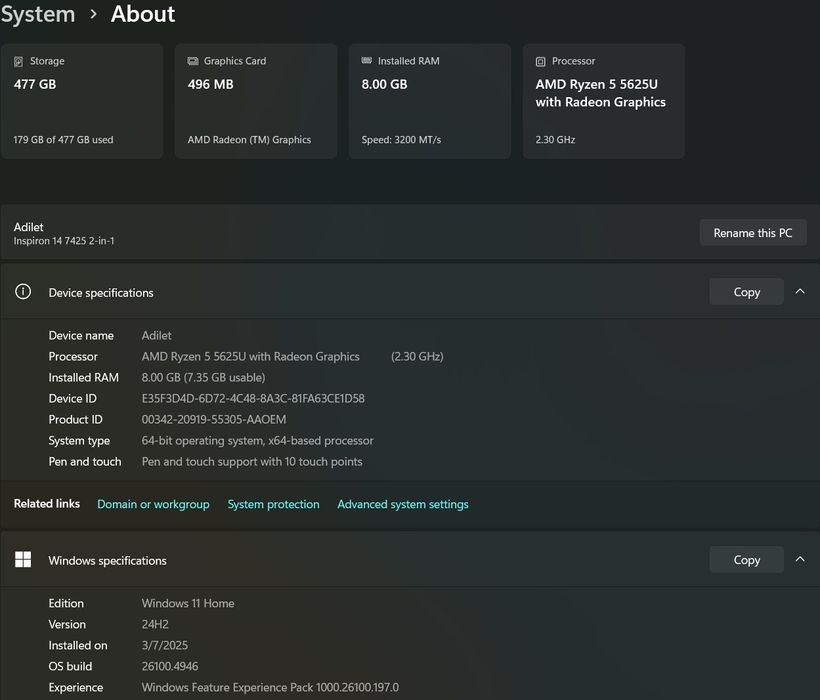
Task: Click the Device ID value text
Action: pos(253,398)
